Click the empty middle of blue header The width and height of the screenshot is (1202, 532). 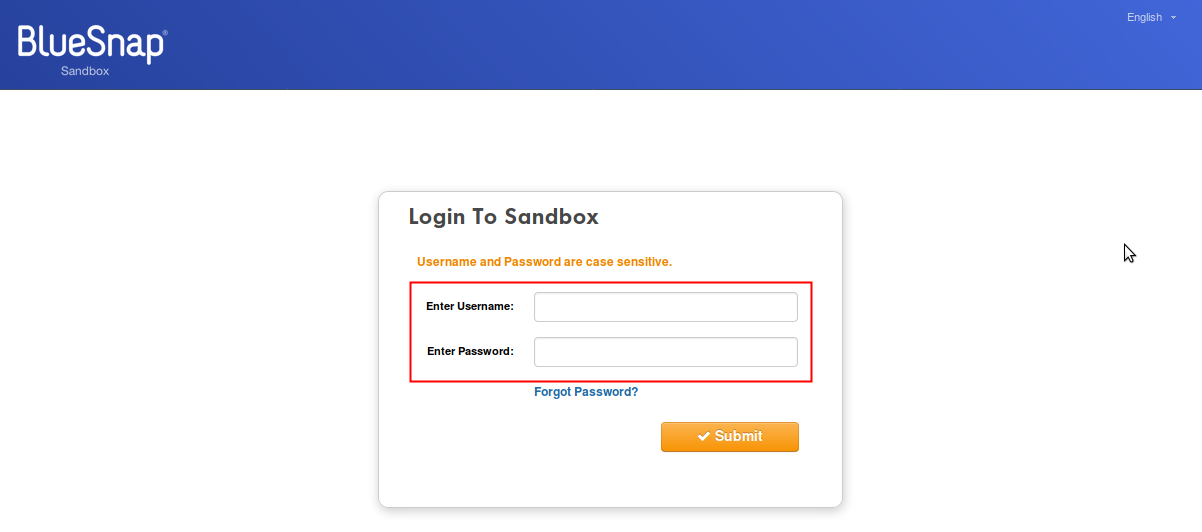tap(600, 45)
